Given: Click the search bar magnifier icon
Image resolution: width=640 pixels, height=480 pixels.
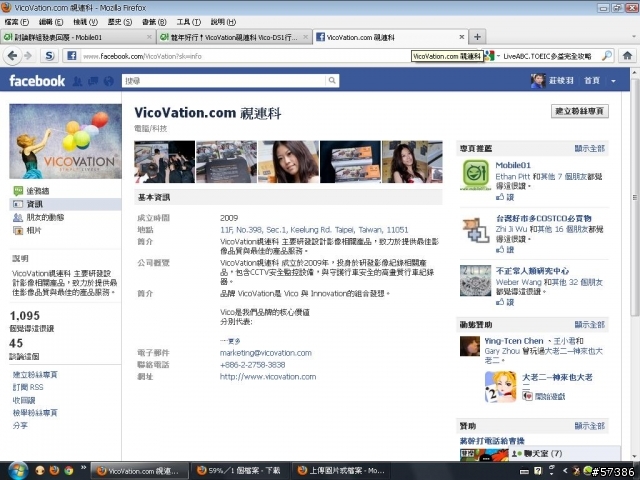Looking at the screenshot, I should 607,56.
